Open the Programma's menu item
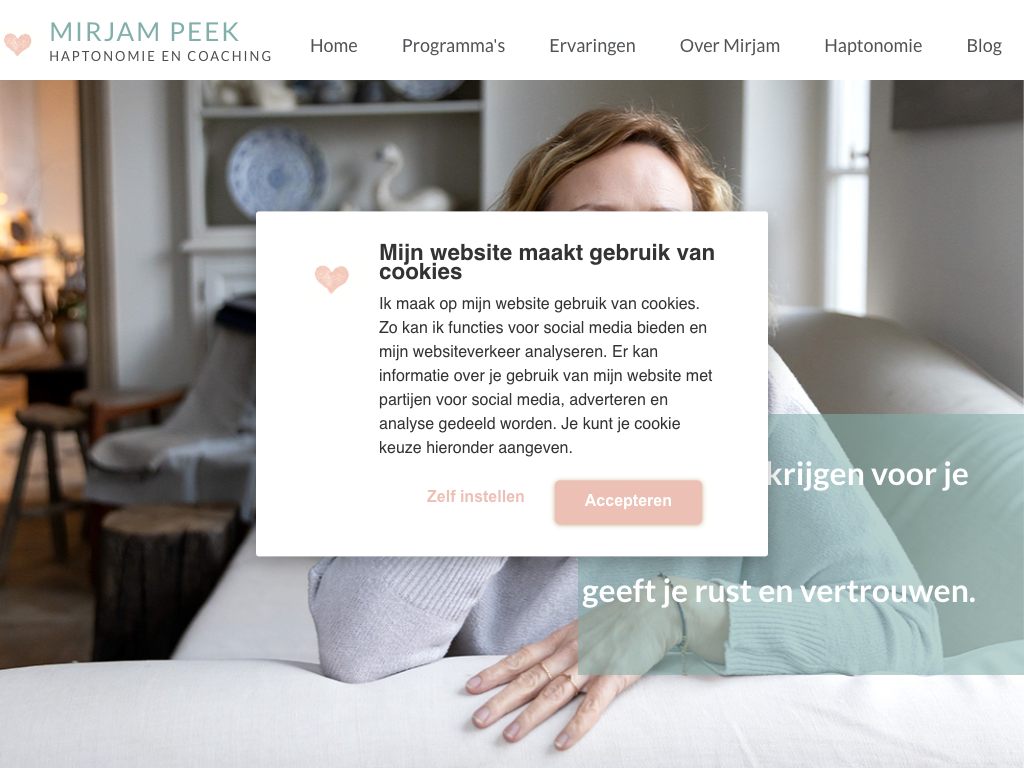 pos(453,46)
